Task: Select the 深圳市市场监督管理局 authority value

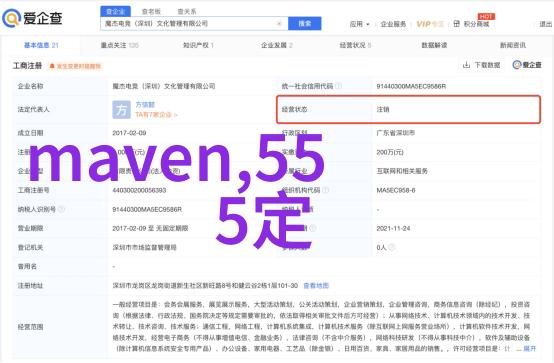Action: pos(145,247)
